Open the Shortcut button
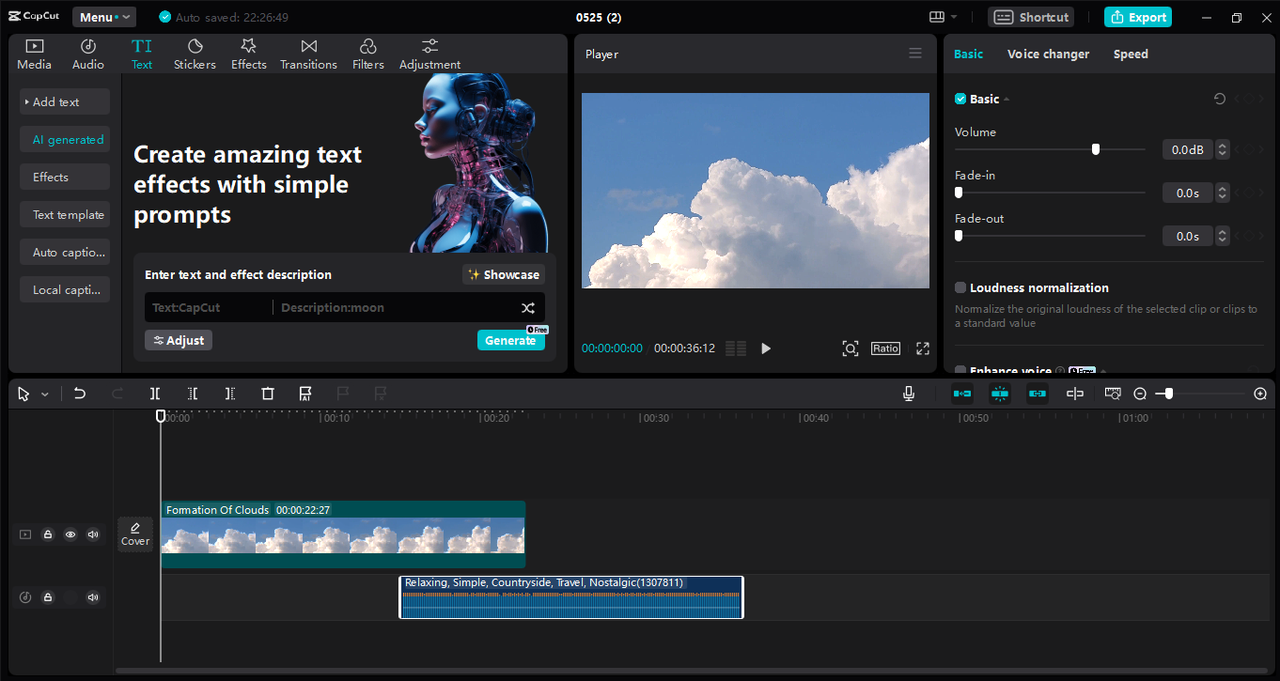The height and width of the screenshot is (681, 1280). pyautogui.click(x=1032, y=17)
